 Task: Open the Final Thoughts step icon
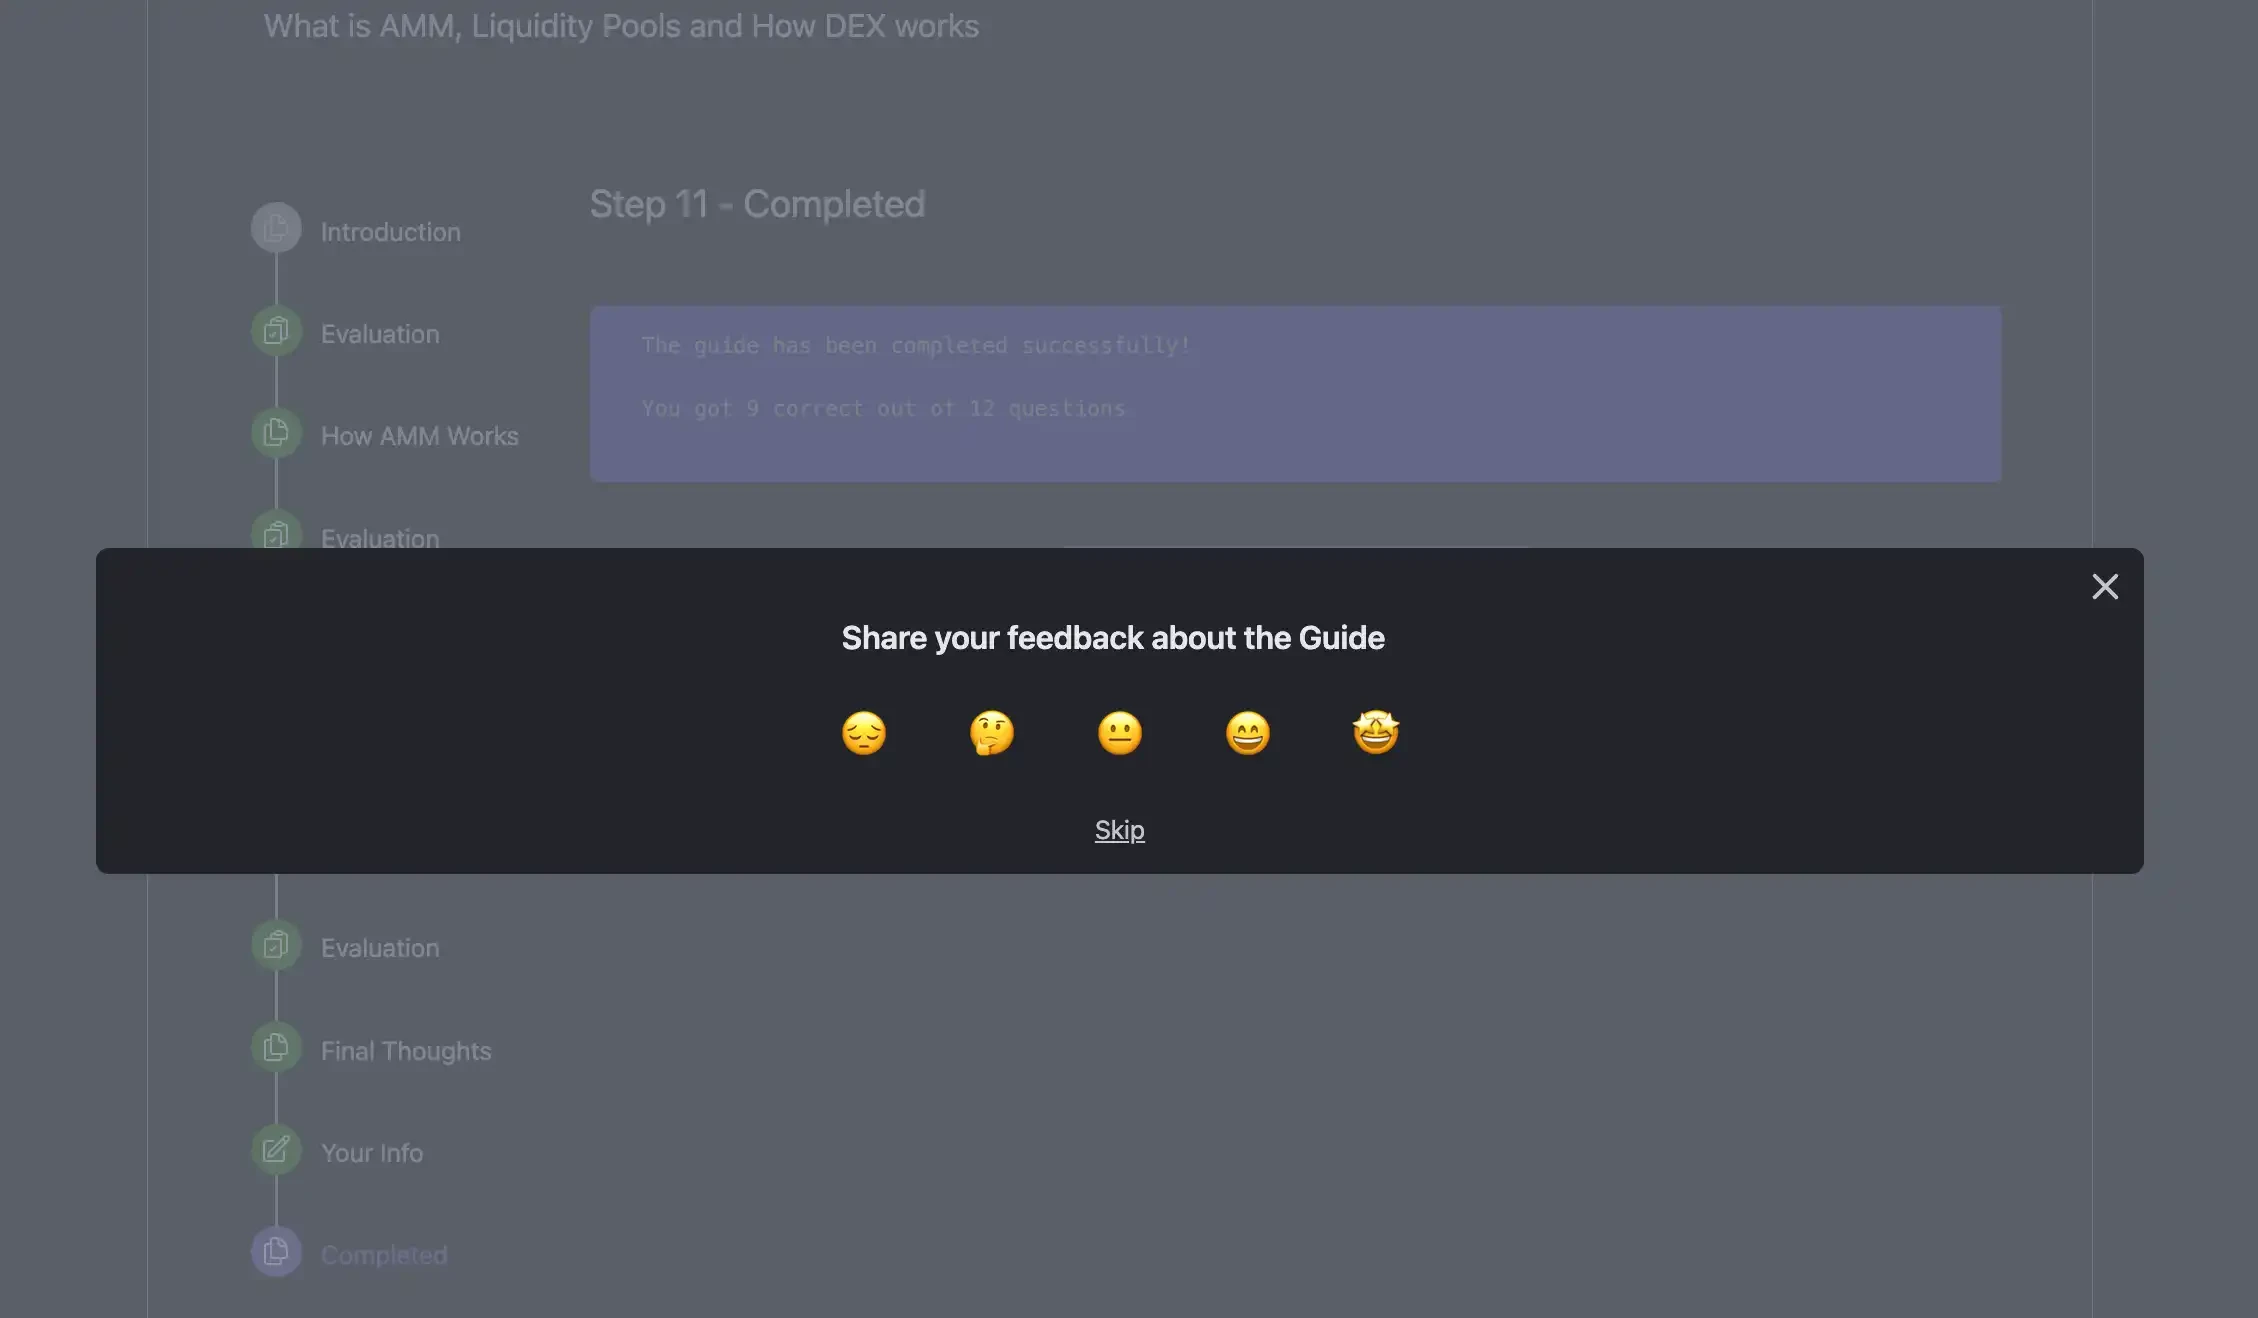click(x=276, y=1047)
